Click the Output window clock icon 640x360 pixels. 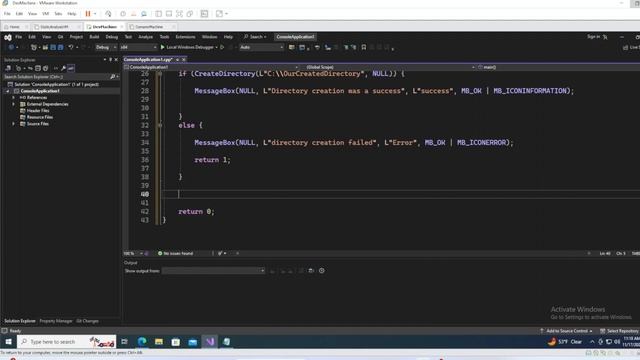(322, 271)
